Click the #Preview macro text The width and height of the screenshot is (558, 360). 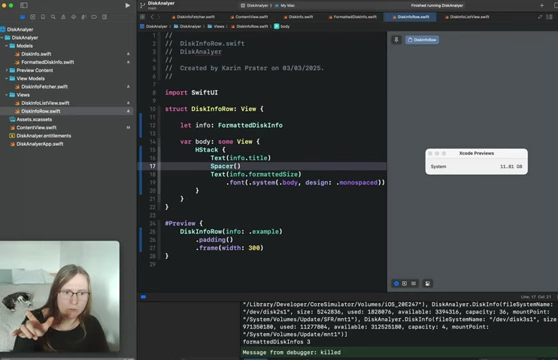pos(180,223)
